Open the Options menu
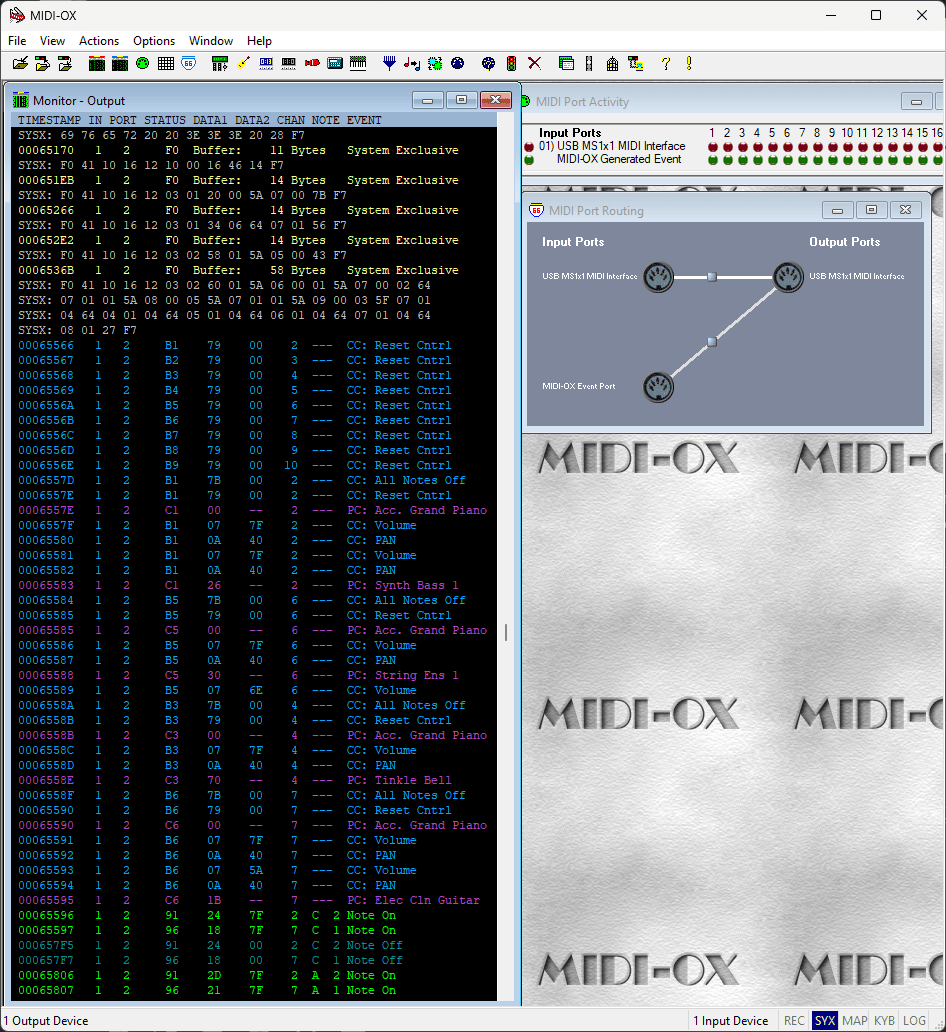The height and width of the screenshot is (1032, 946). click(154, 41)
